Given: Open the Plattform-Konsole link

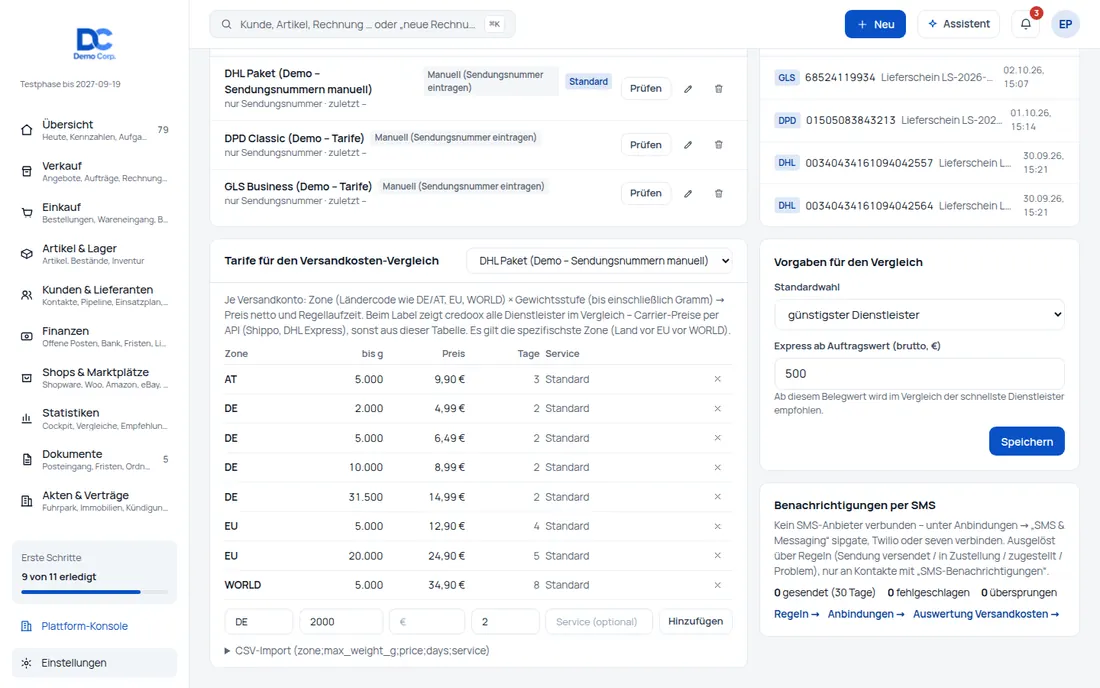Looking at the screenshot, I should click(84, 626).
